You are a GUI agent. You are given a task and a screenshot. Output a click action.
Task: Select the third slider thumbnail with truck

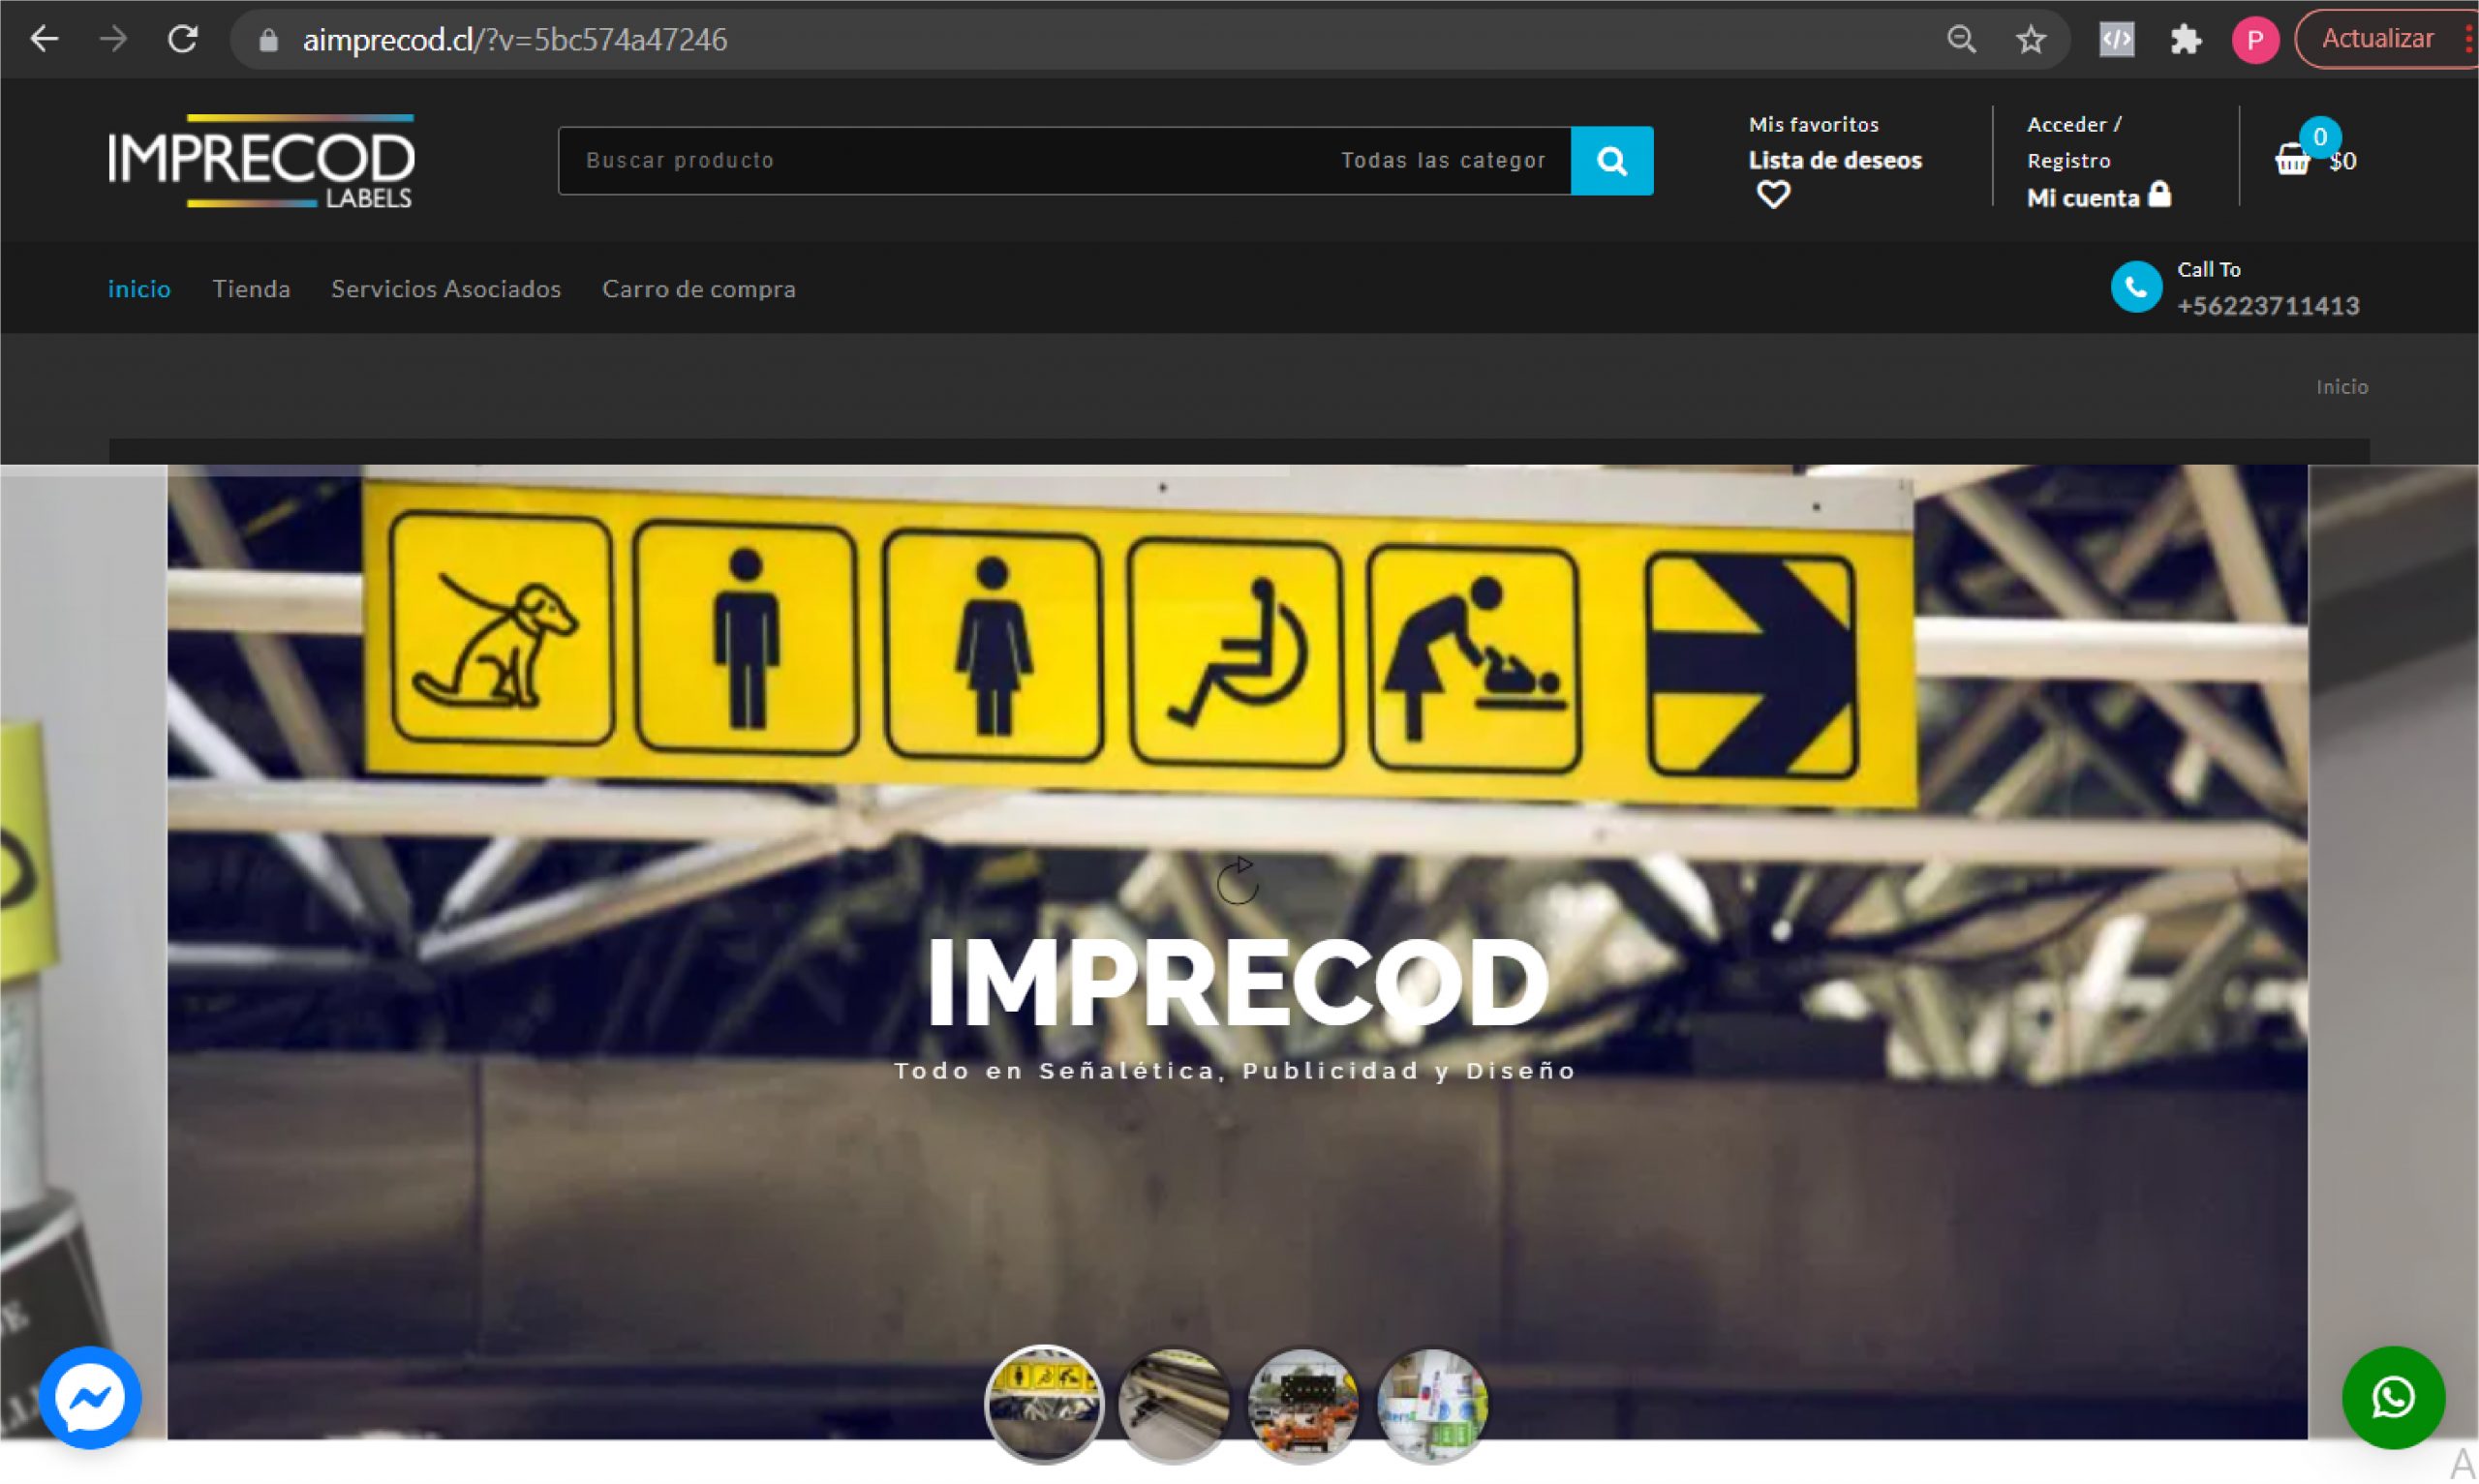1302,1405
